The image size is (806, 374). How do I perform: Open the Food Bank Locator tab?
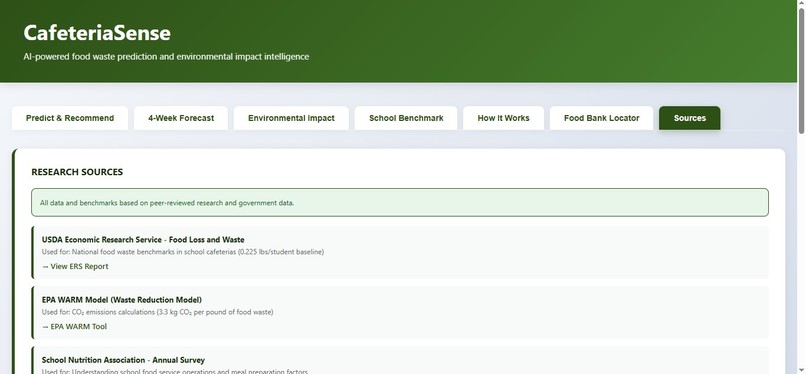[x=601, y=118]
